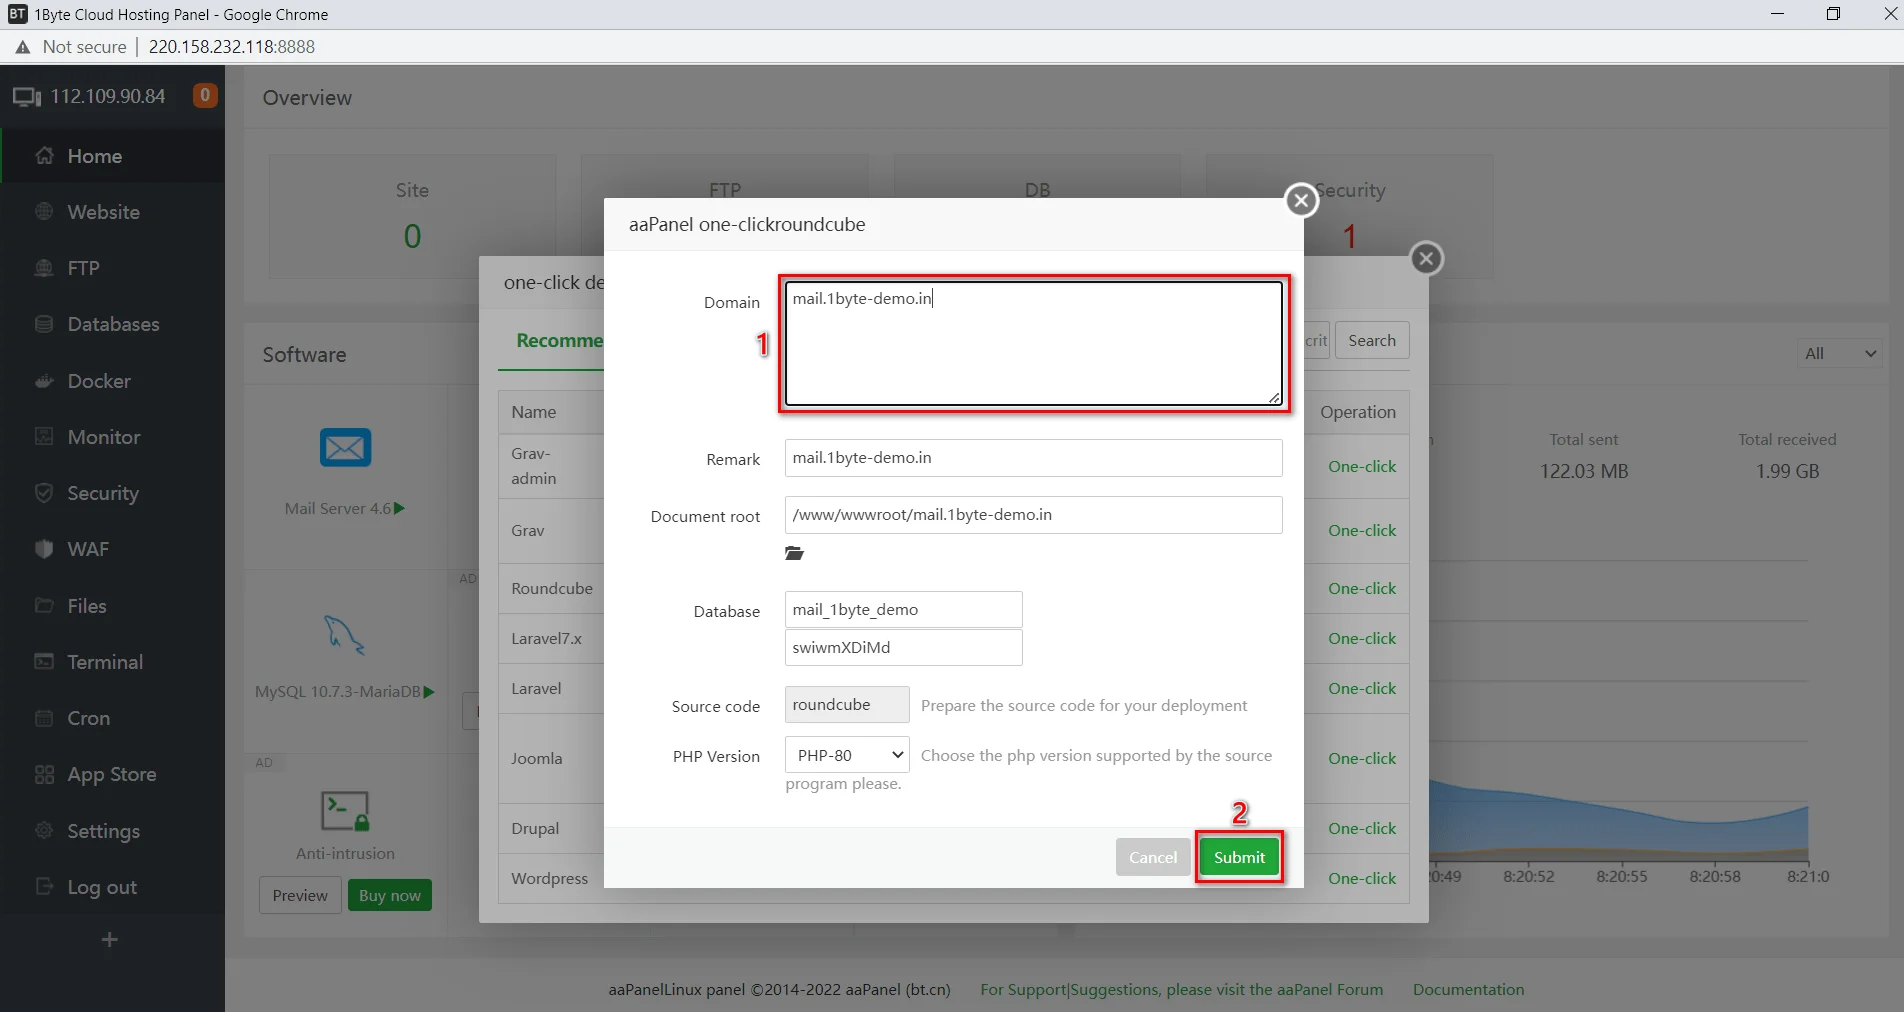Click the Cron calendar icon in the sidebar
Viewport: 1904px width, 1012px height.
point(44,718)
